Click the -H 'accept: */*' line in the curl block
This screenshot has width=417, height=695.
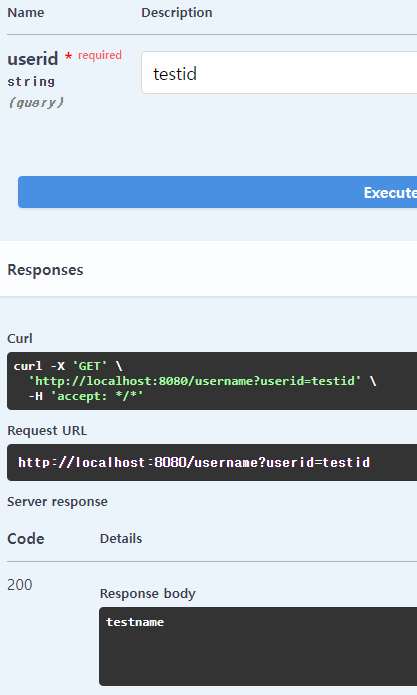pos(86,396)
